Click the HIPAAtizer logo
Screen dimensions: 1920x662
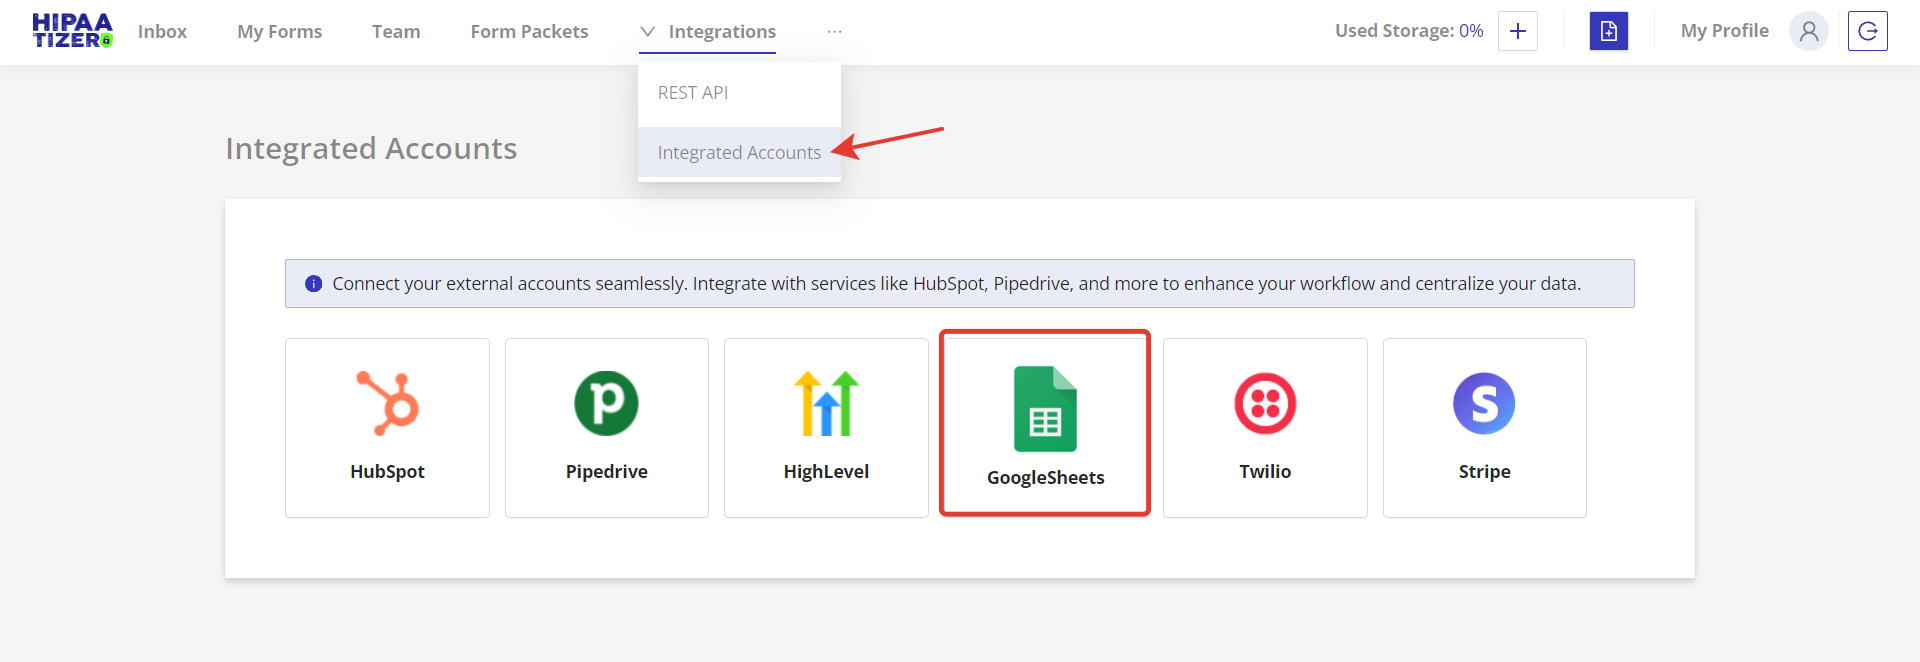click(73, 31)
